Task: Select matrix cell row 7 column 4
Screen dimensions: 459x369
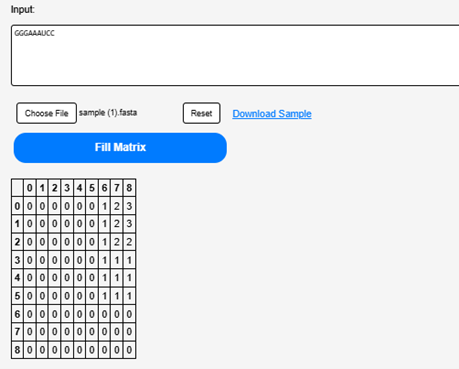Action: coord(79,332)
